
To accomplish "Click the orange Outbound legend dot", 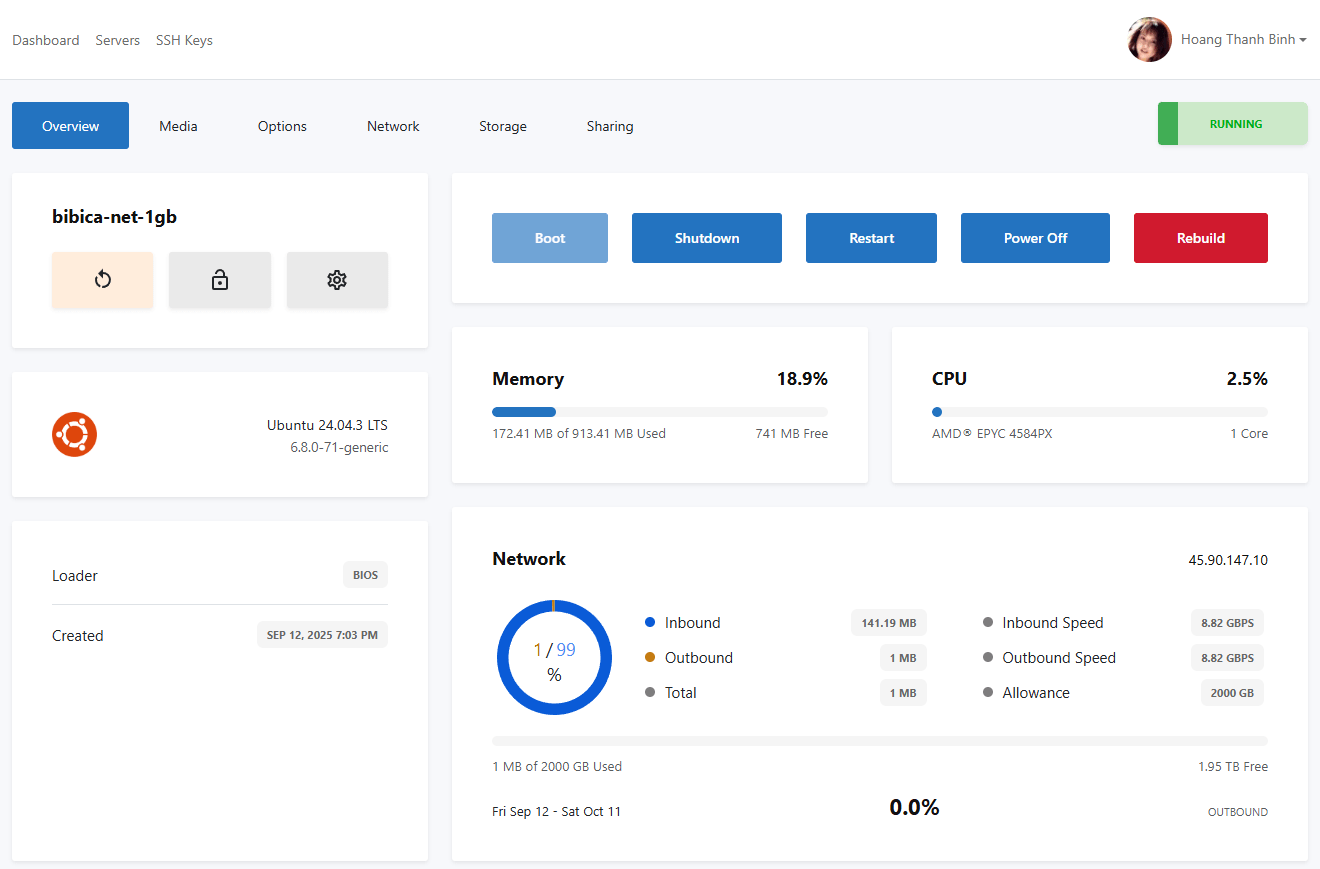I will [650, 657].
